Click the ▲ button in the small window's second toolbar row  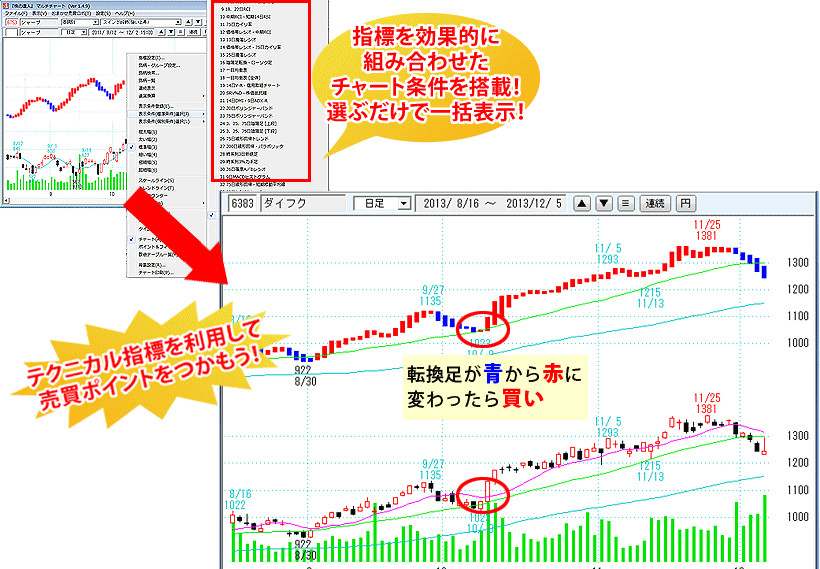point(162,32)
